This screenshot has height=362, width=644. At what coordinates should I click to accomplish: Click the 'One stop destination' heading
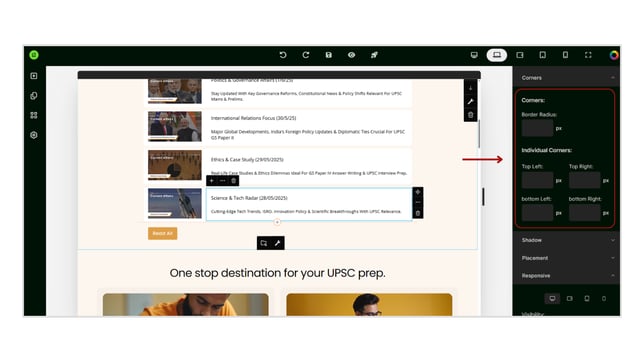(278, 273)
